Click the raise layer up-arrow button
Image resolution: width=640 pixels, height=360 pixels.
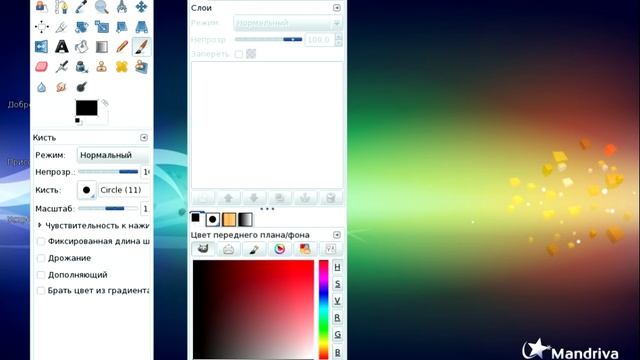(x=228, y=198)
